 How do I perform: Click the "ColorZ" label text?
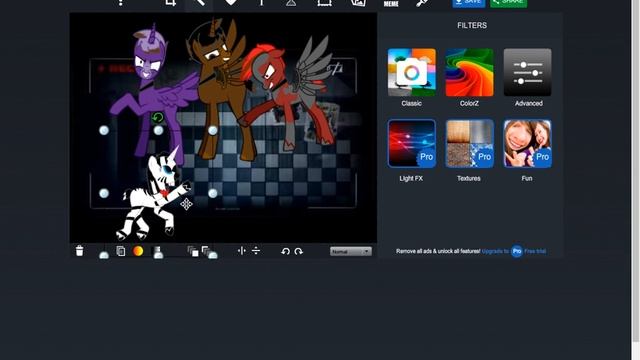click(469, 103)
